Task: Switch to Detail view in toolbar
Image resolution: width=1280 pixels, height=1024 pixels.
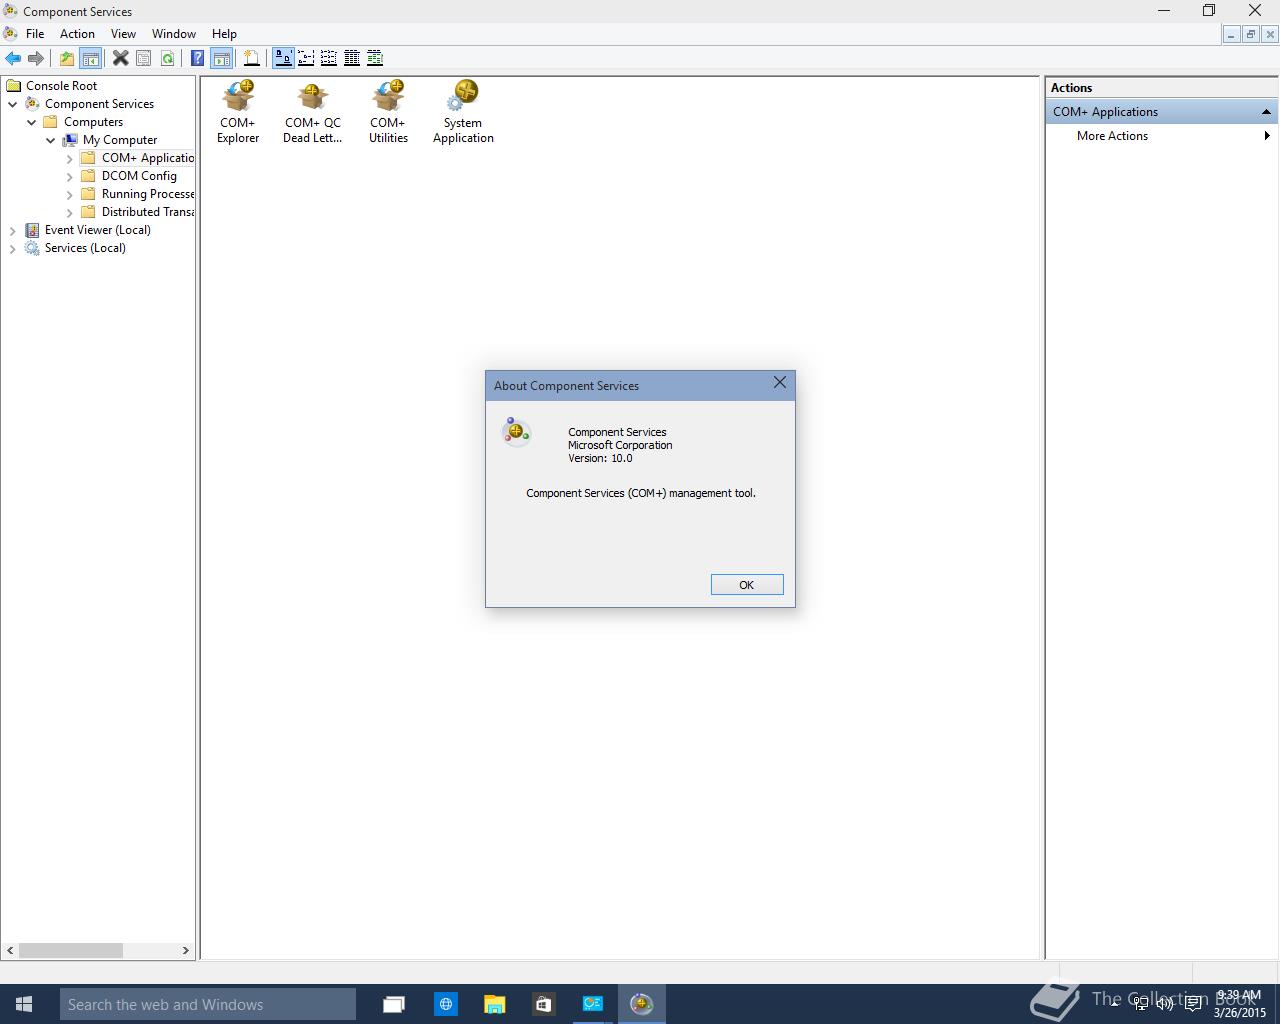Action: coord(352,58)
